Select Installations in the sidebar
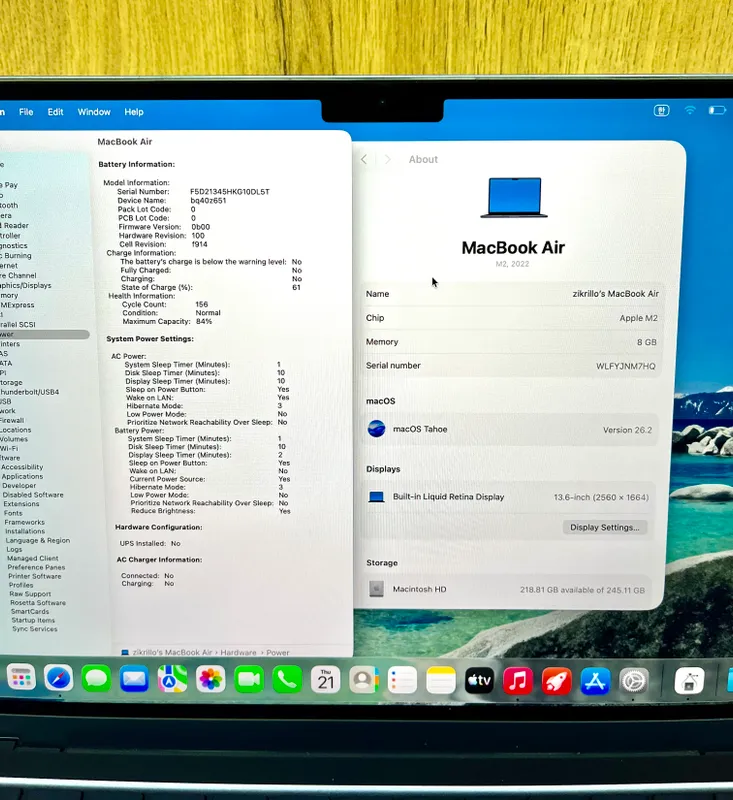The width and height of the screenshot is (733, 800). (x=25, y=531)
